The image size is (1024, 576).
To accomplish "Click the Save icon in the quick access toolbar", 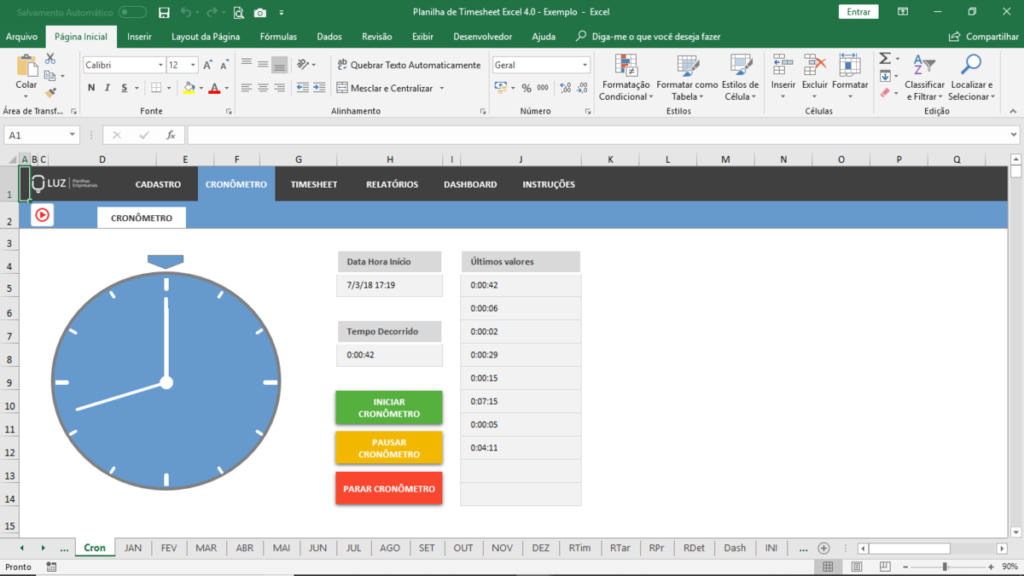I will [x=164, y=12].
